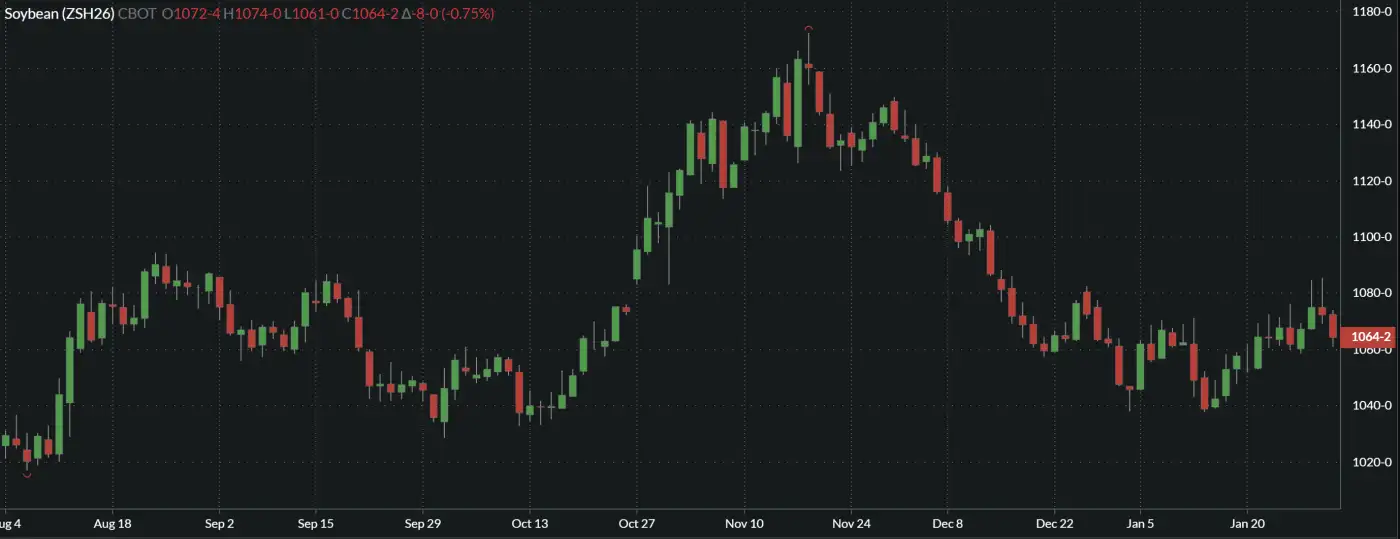
Task: Click the 1100-0 price axis label
Action: point(1372,237)
